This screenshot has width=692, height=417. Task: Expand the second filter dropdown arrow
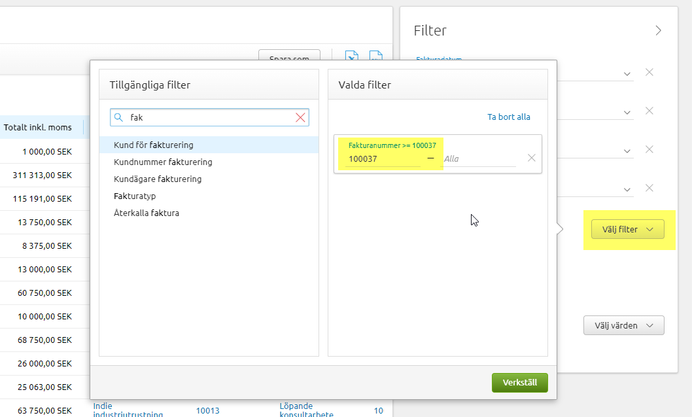[x=627, y=111]
